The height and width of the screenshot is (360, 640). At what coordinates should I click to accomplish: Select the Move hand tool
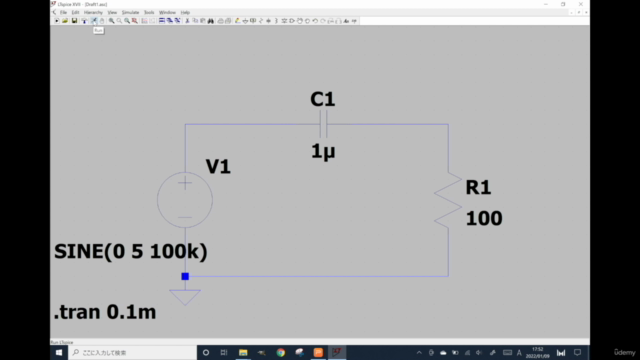[300, 21]
